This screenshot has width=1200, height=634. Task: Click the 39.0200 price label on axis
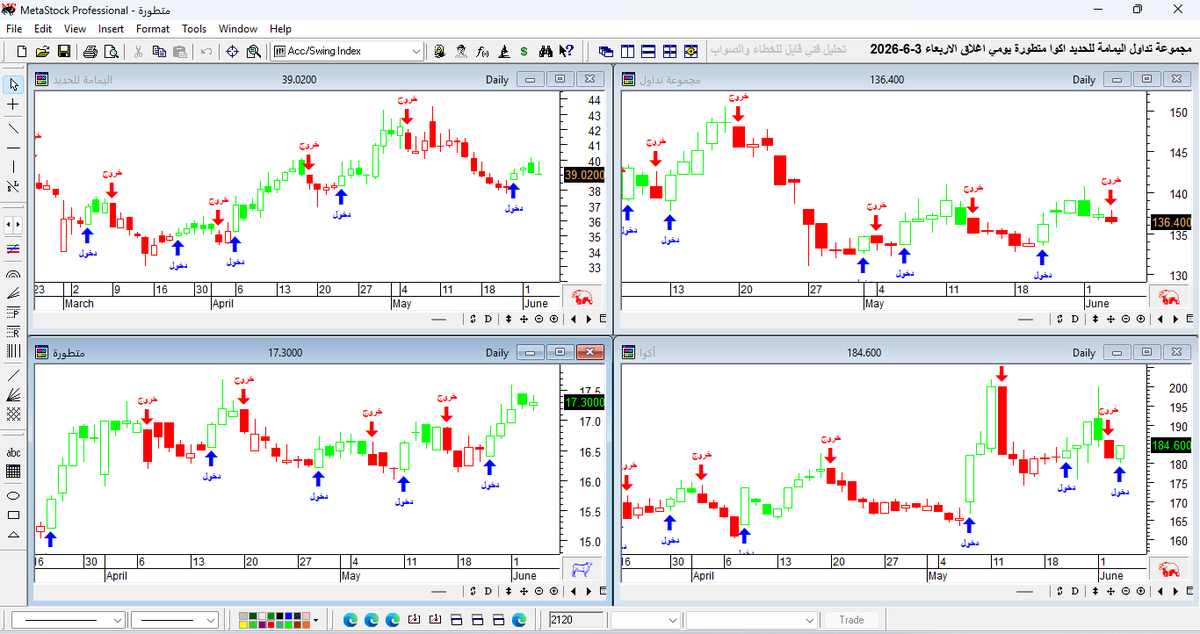coord(583,175)
